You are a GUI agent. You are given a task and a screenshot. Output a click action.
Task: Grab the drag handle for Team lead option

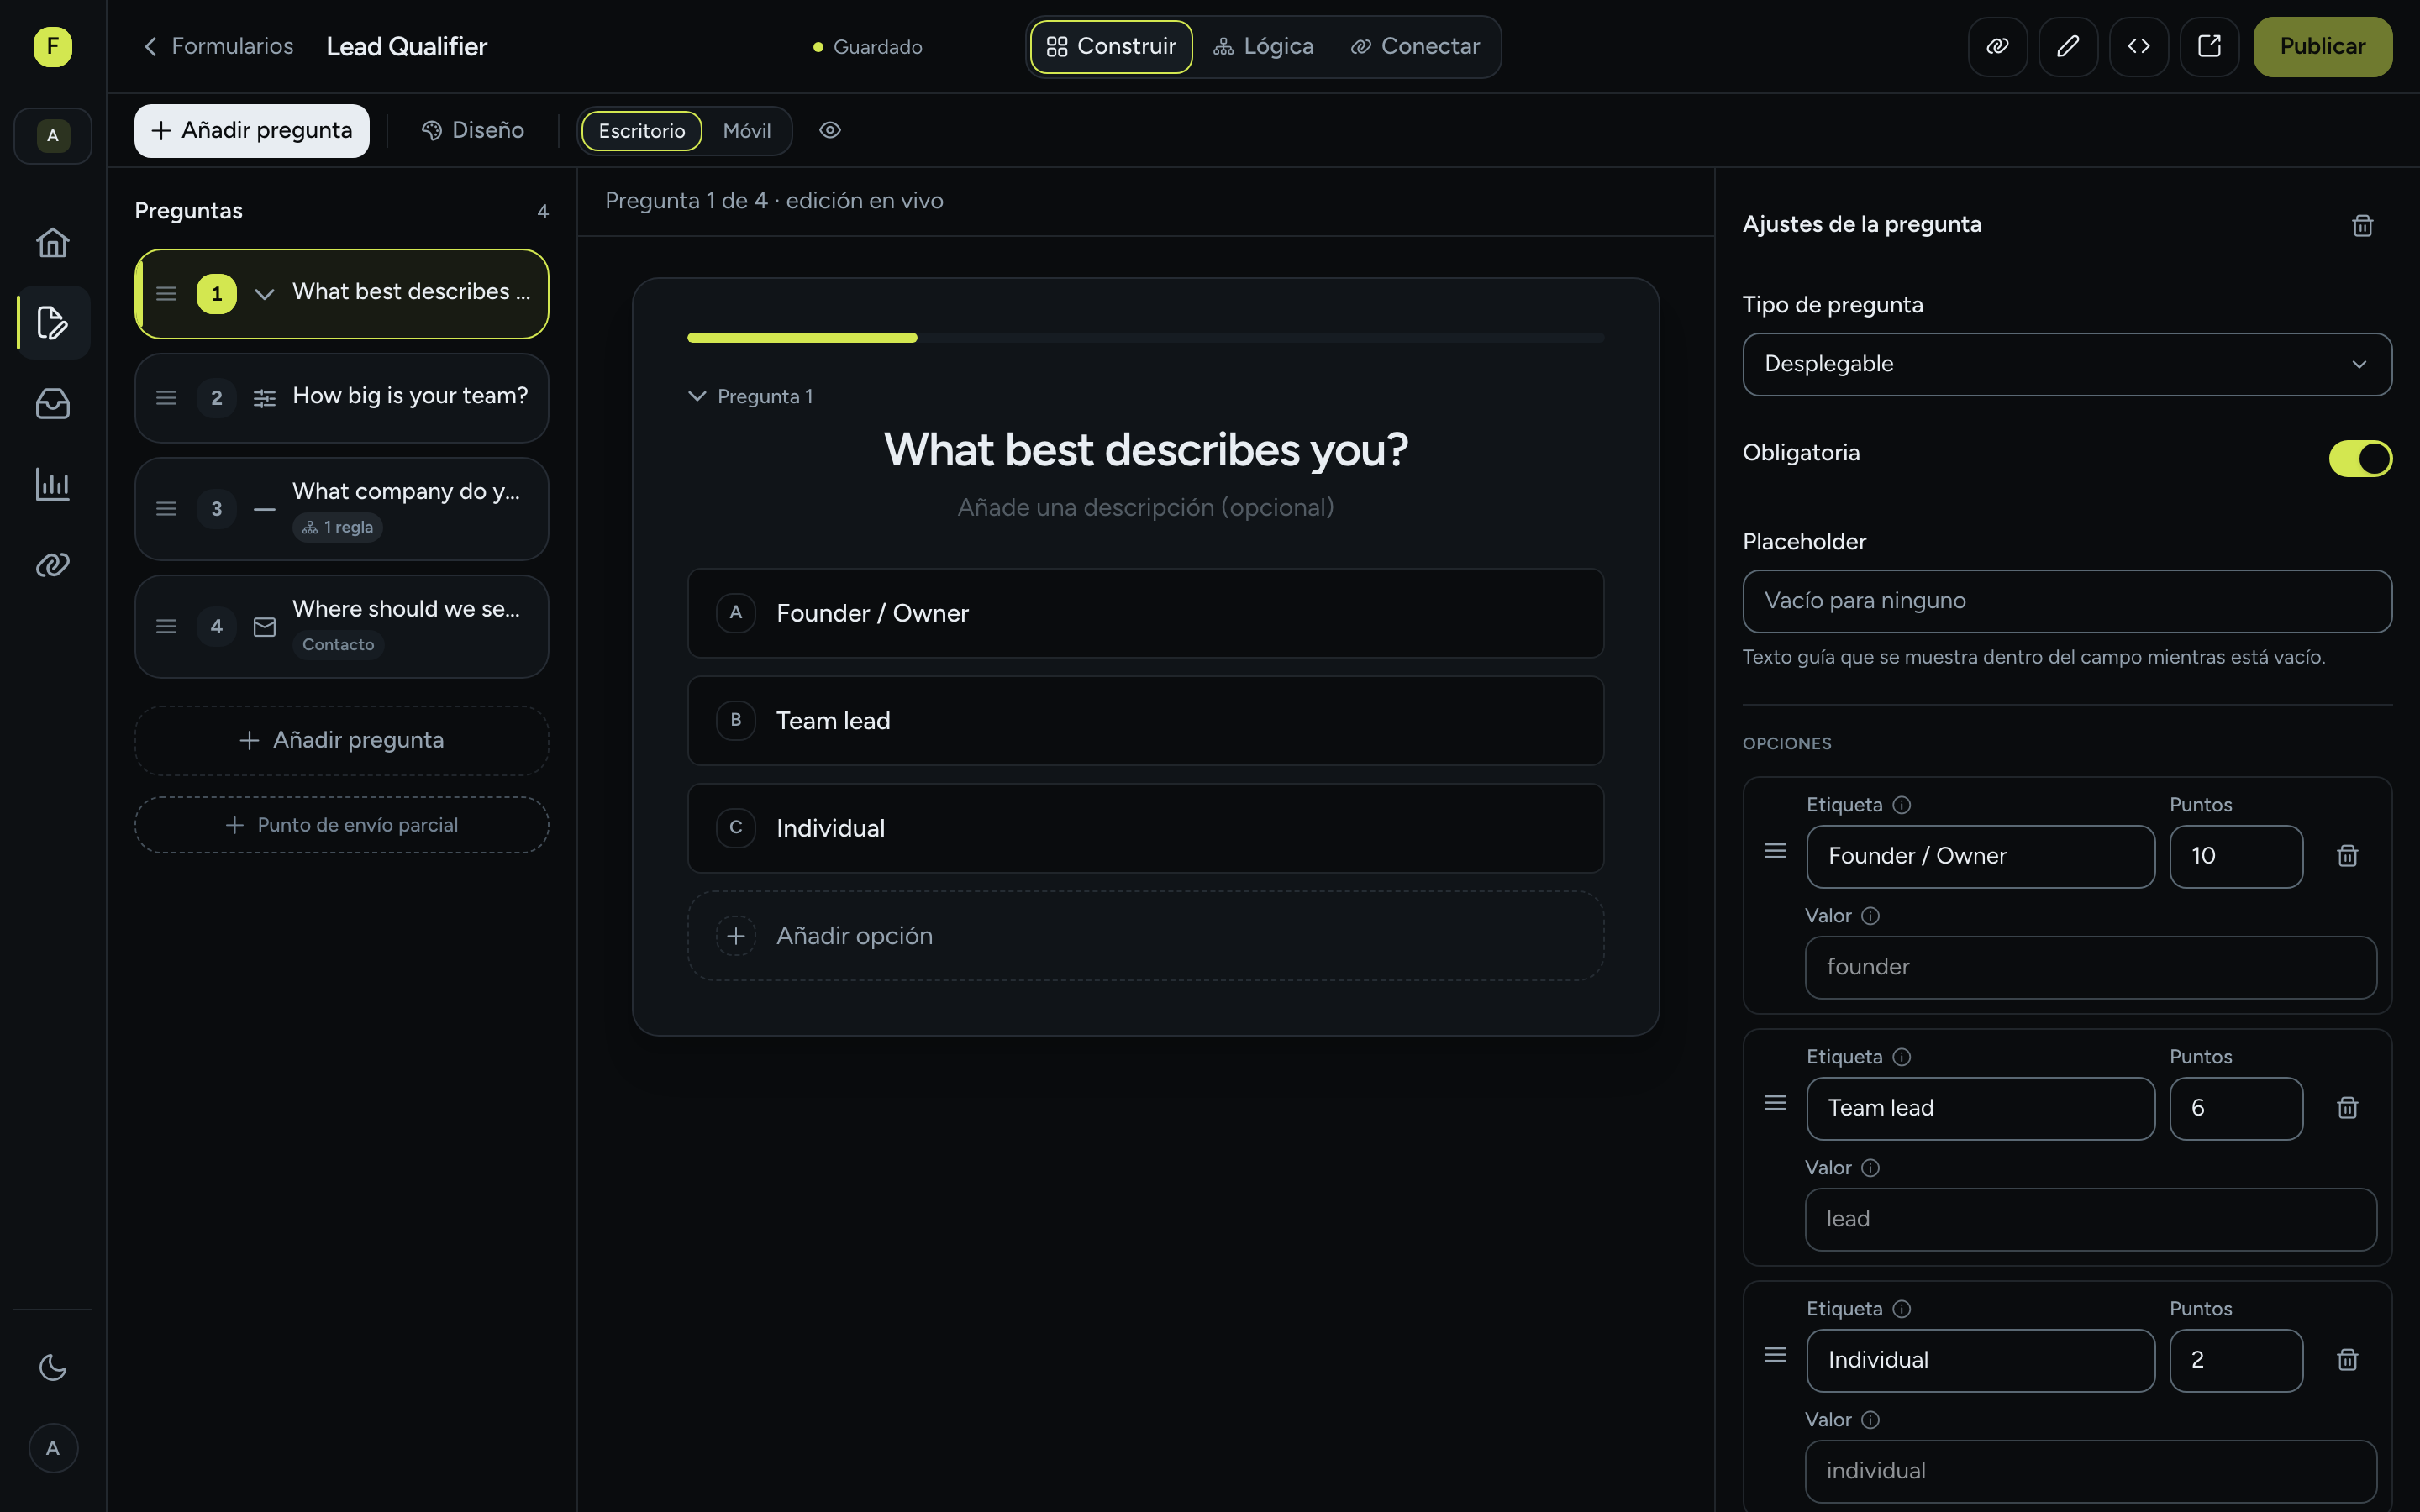[1775, 1103]
